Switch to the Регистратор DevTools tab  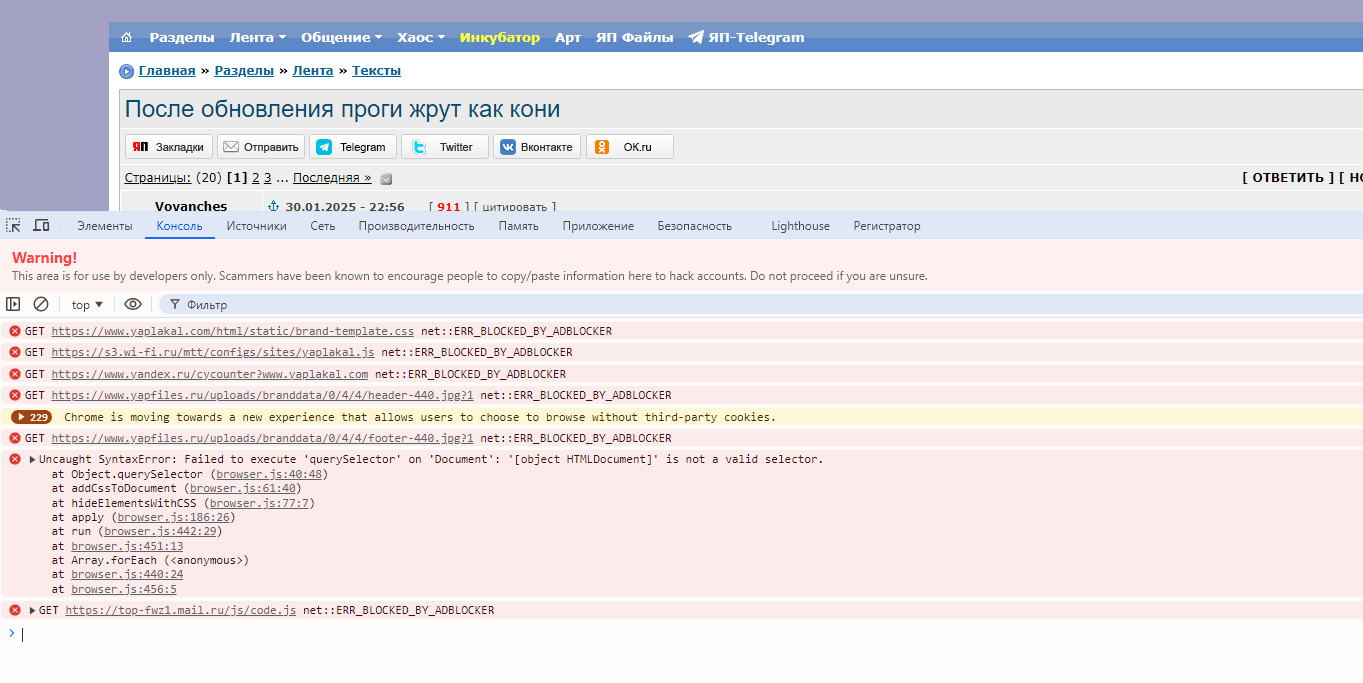coord(887,226)
